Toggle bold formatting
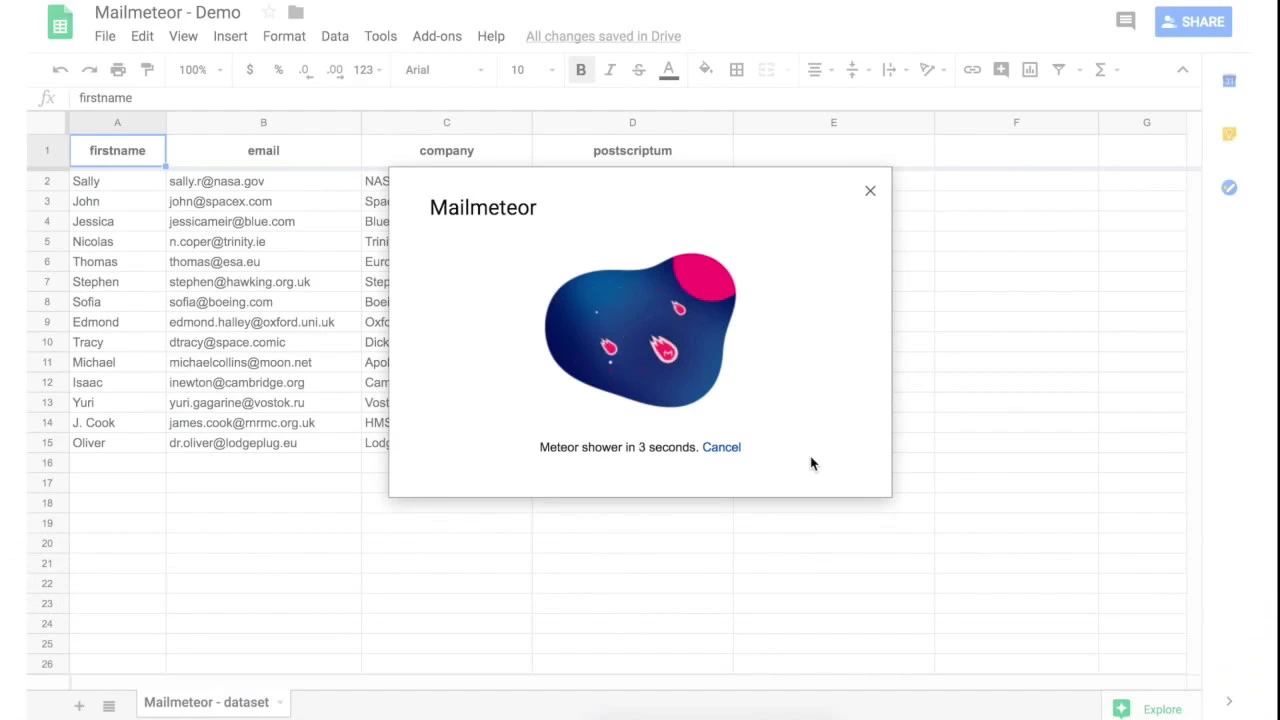 580,70
